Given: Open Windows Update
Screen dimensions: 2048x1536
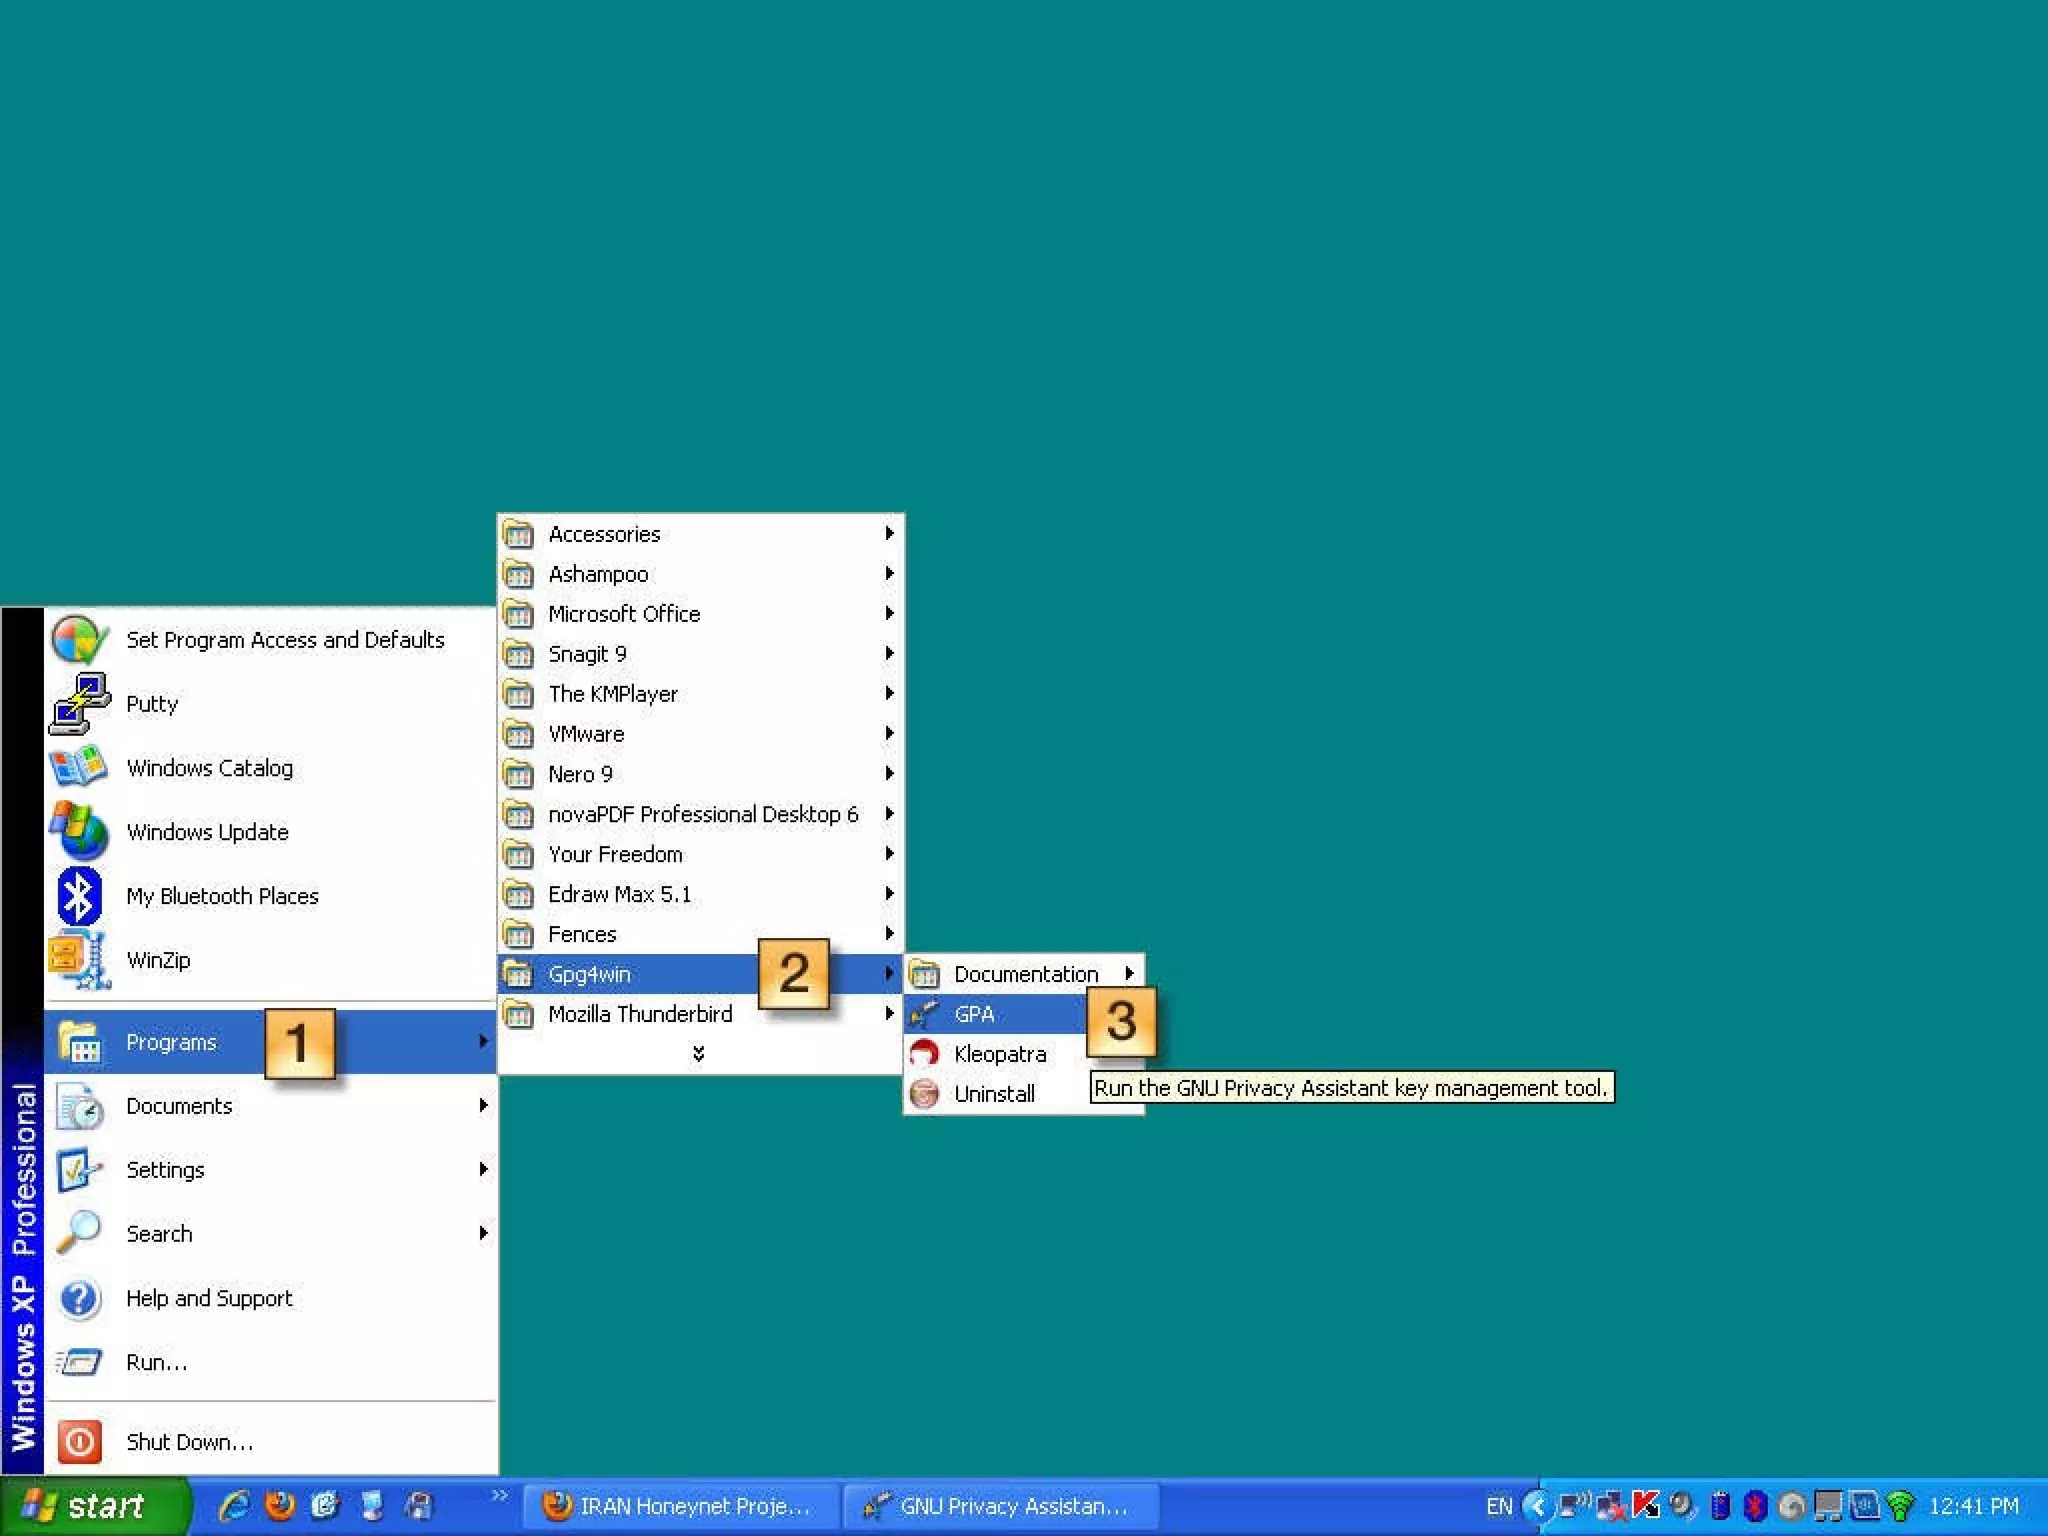Looking at the screenshot, I should (x=207, y=832).
